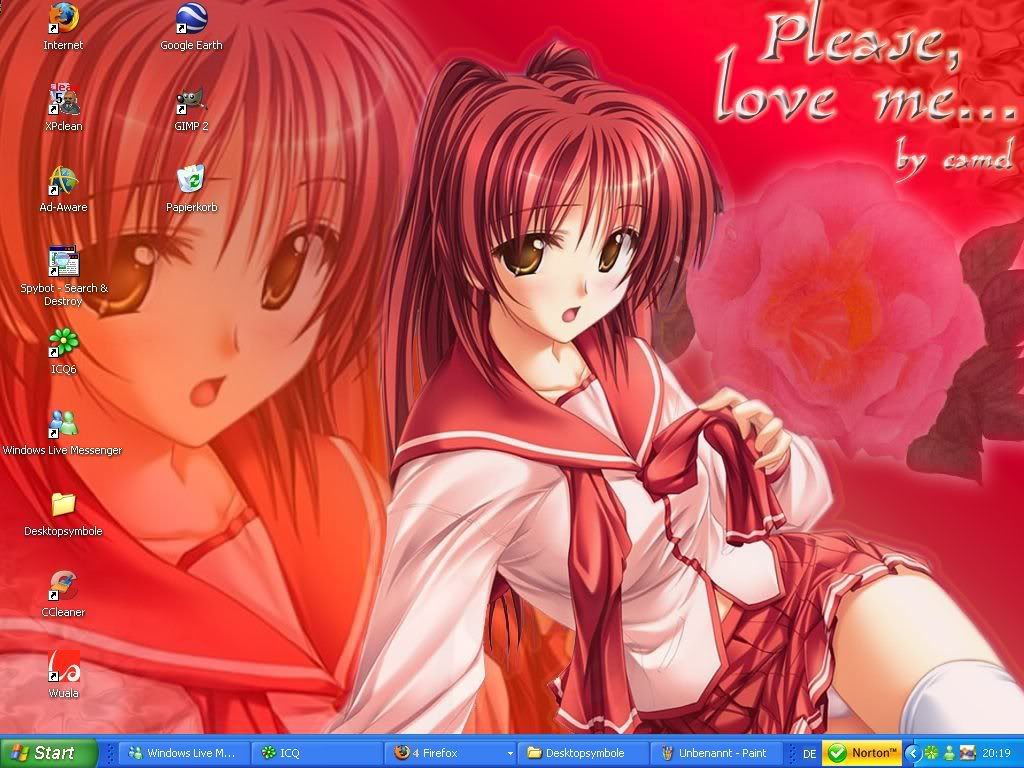Select the Ad-Aware desktop shortcut

pyautogui.click(x=63, y=189)
